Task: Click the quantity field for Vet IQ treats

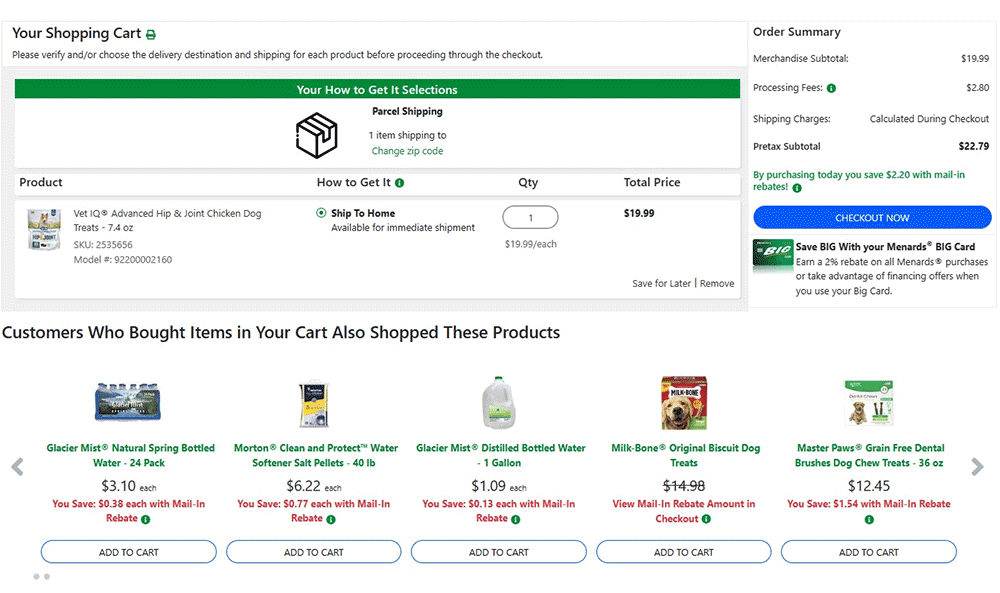Action: click(530, 218)
